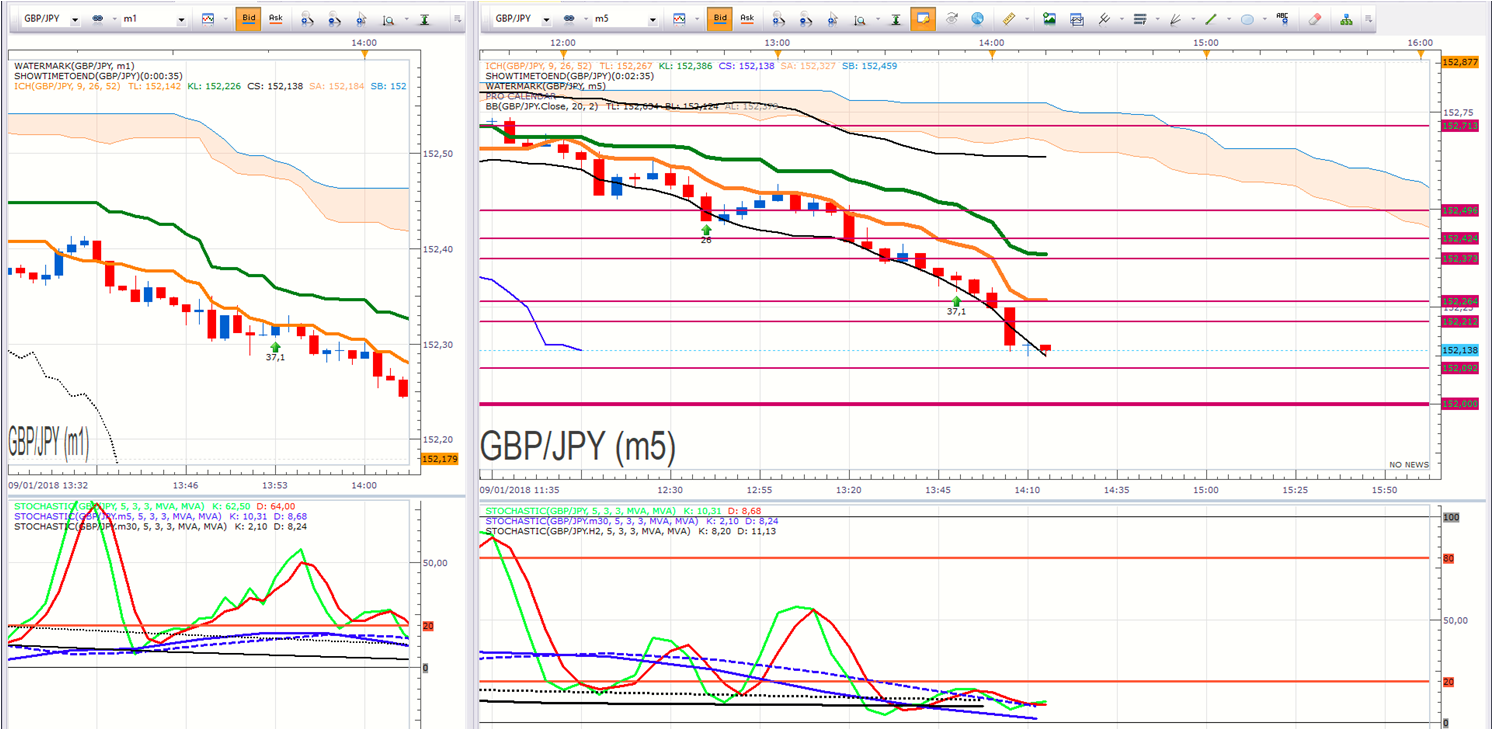Open the m5 toolbar overflow options
1493x730 pixels.
(1370, 19)
